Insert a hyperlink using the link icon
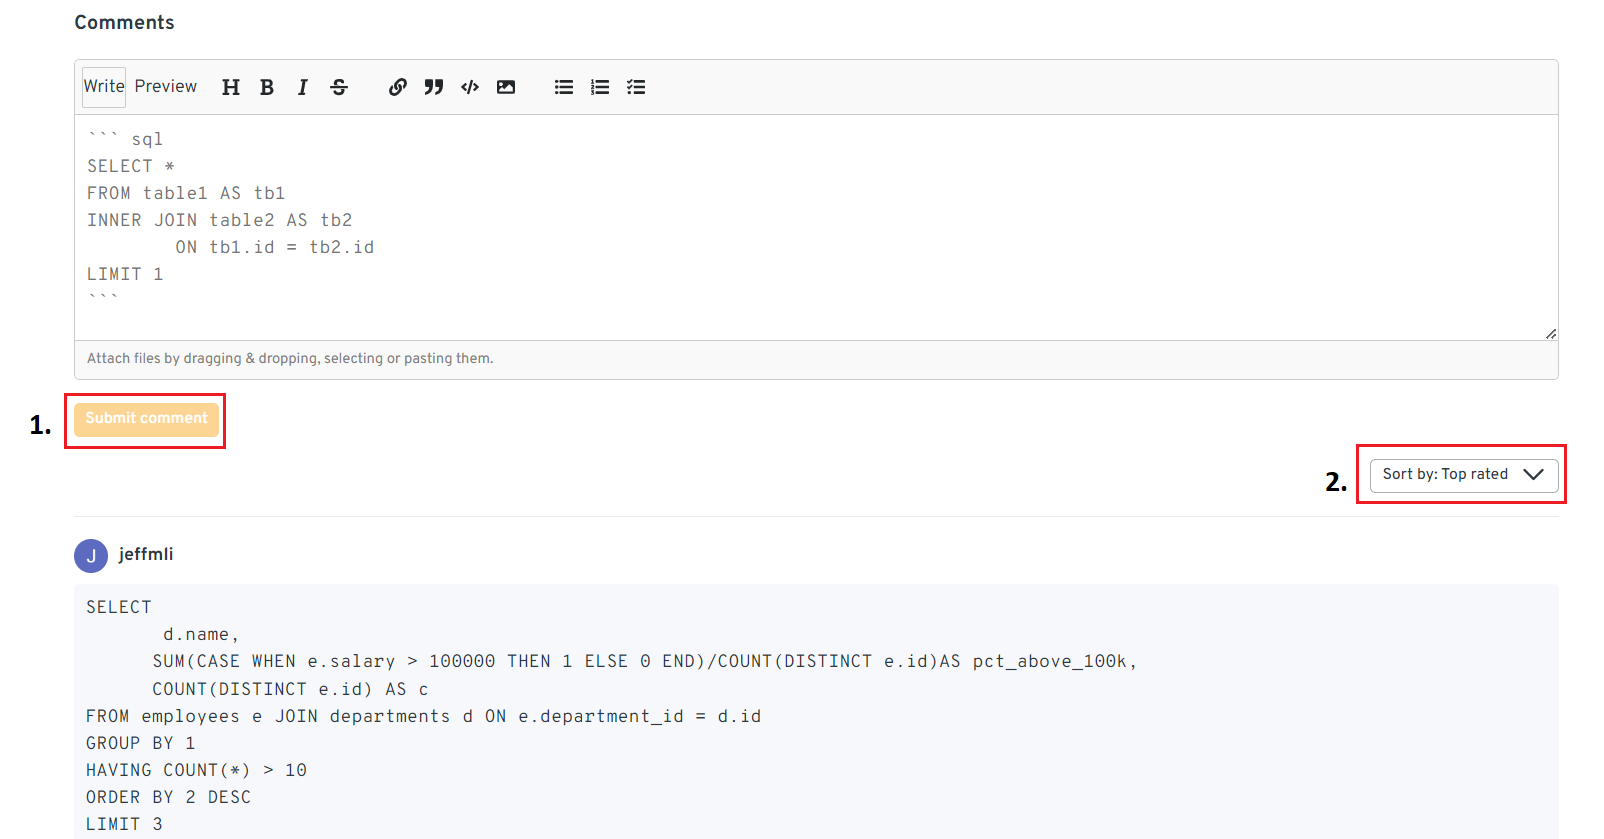The image size is (1604, 839). [397, 88]
